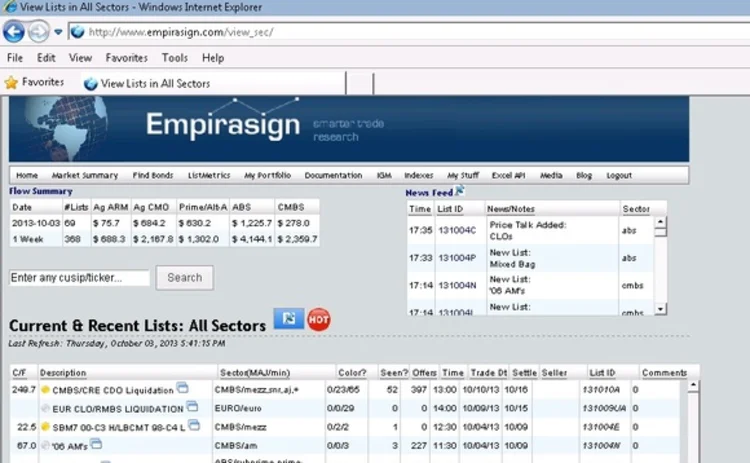Open list ID 131004E
Viewport: 750px width, 463px height.
pos(601,427)
